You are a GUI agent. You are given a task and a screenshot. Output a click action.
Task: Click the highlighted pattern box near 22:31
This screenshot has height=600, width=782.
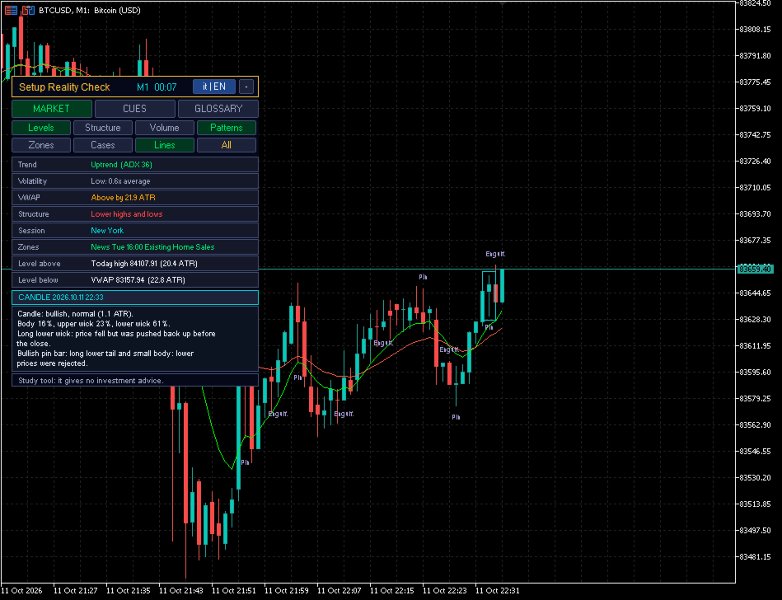[x=489, y=296]
